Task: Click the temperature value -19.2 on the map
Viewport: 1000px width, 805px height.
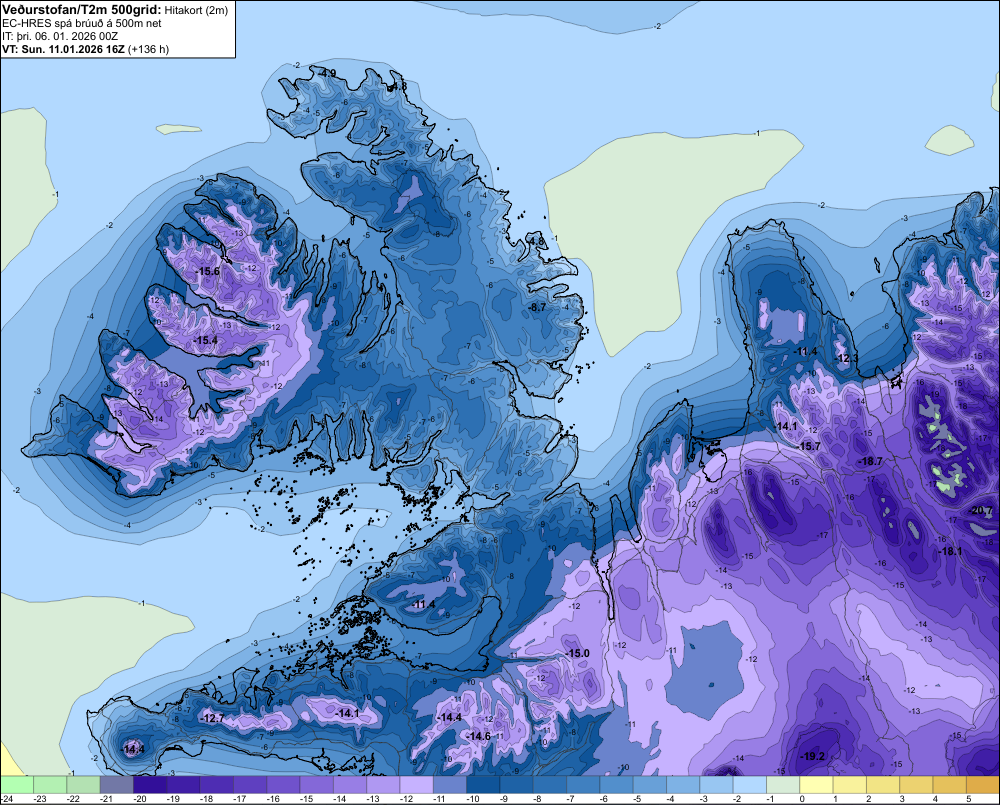Action: (812, 757)
